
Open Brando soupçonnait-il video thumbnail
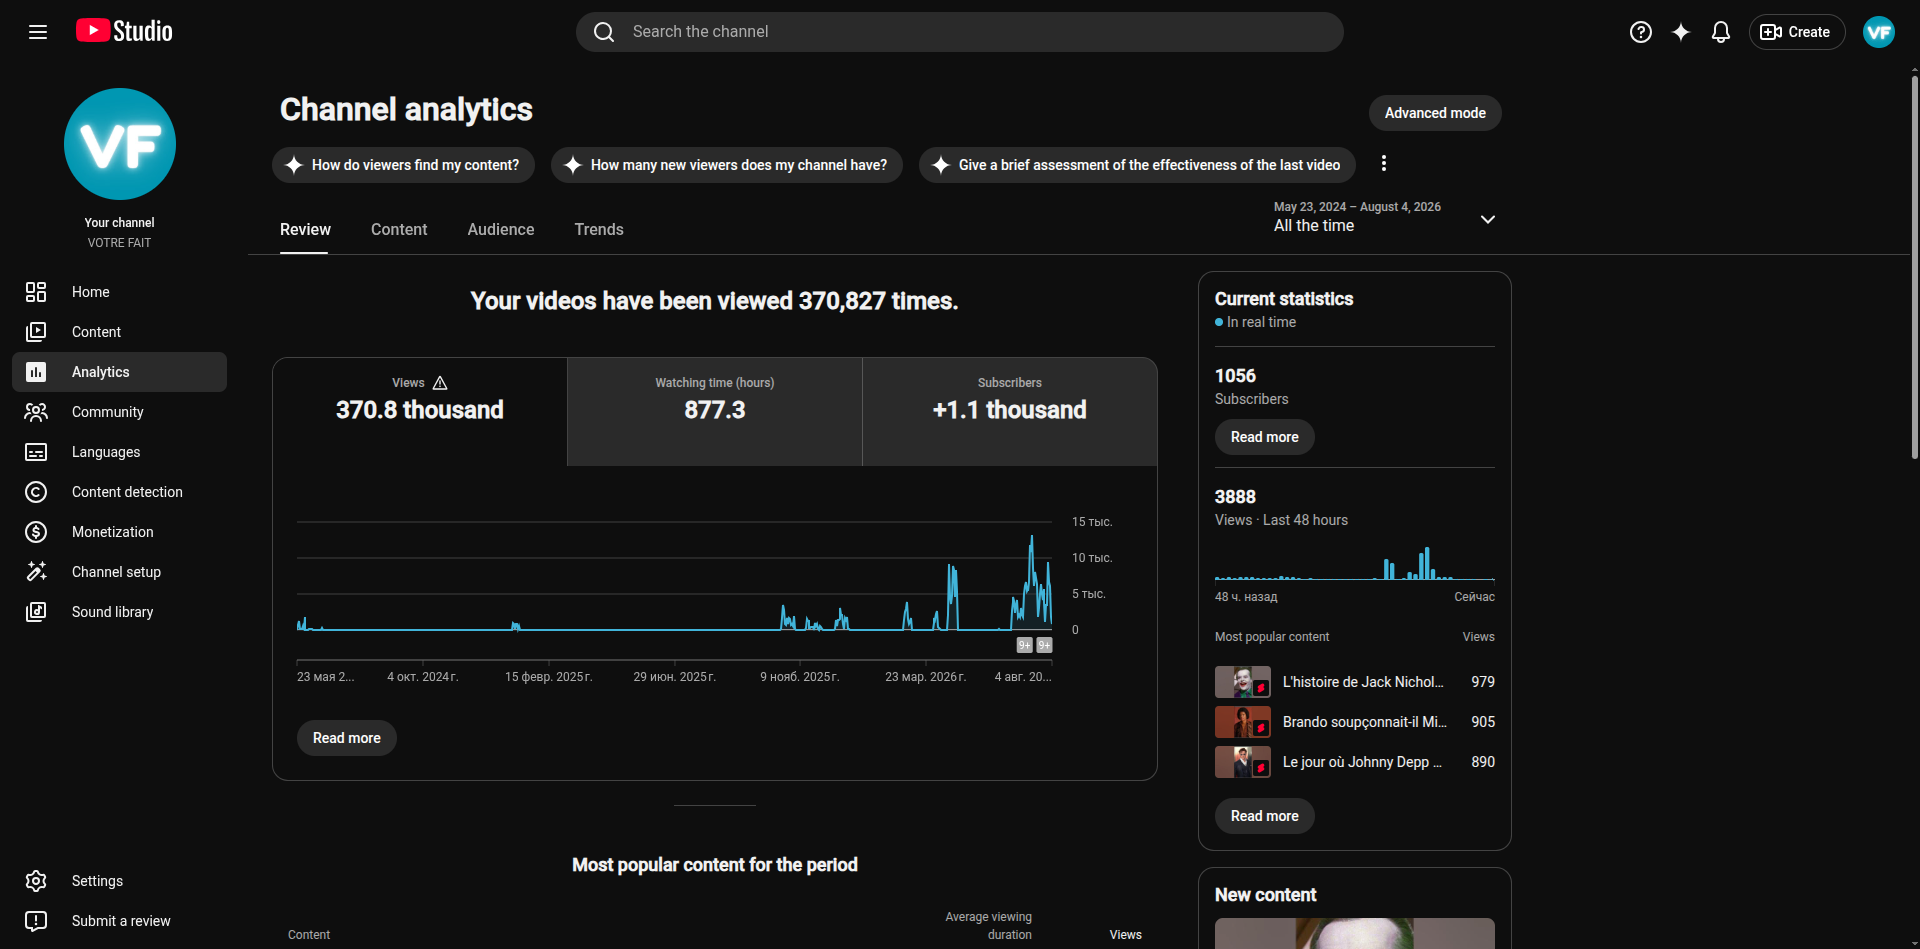(1243, 722)
